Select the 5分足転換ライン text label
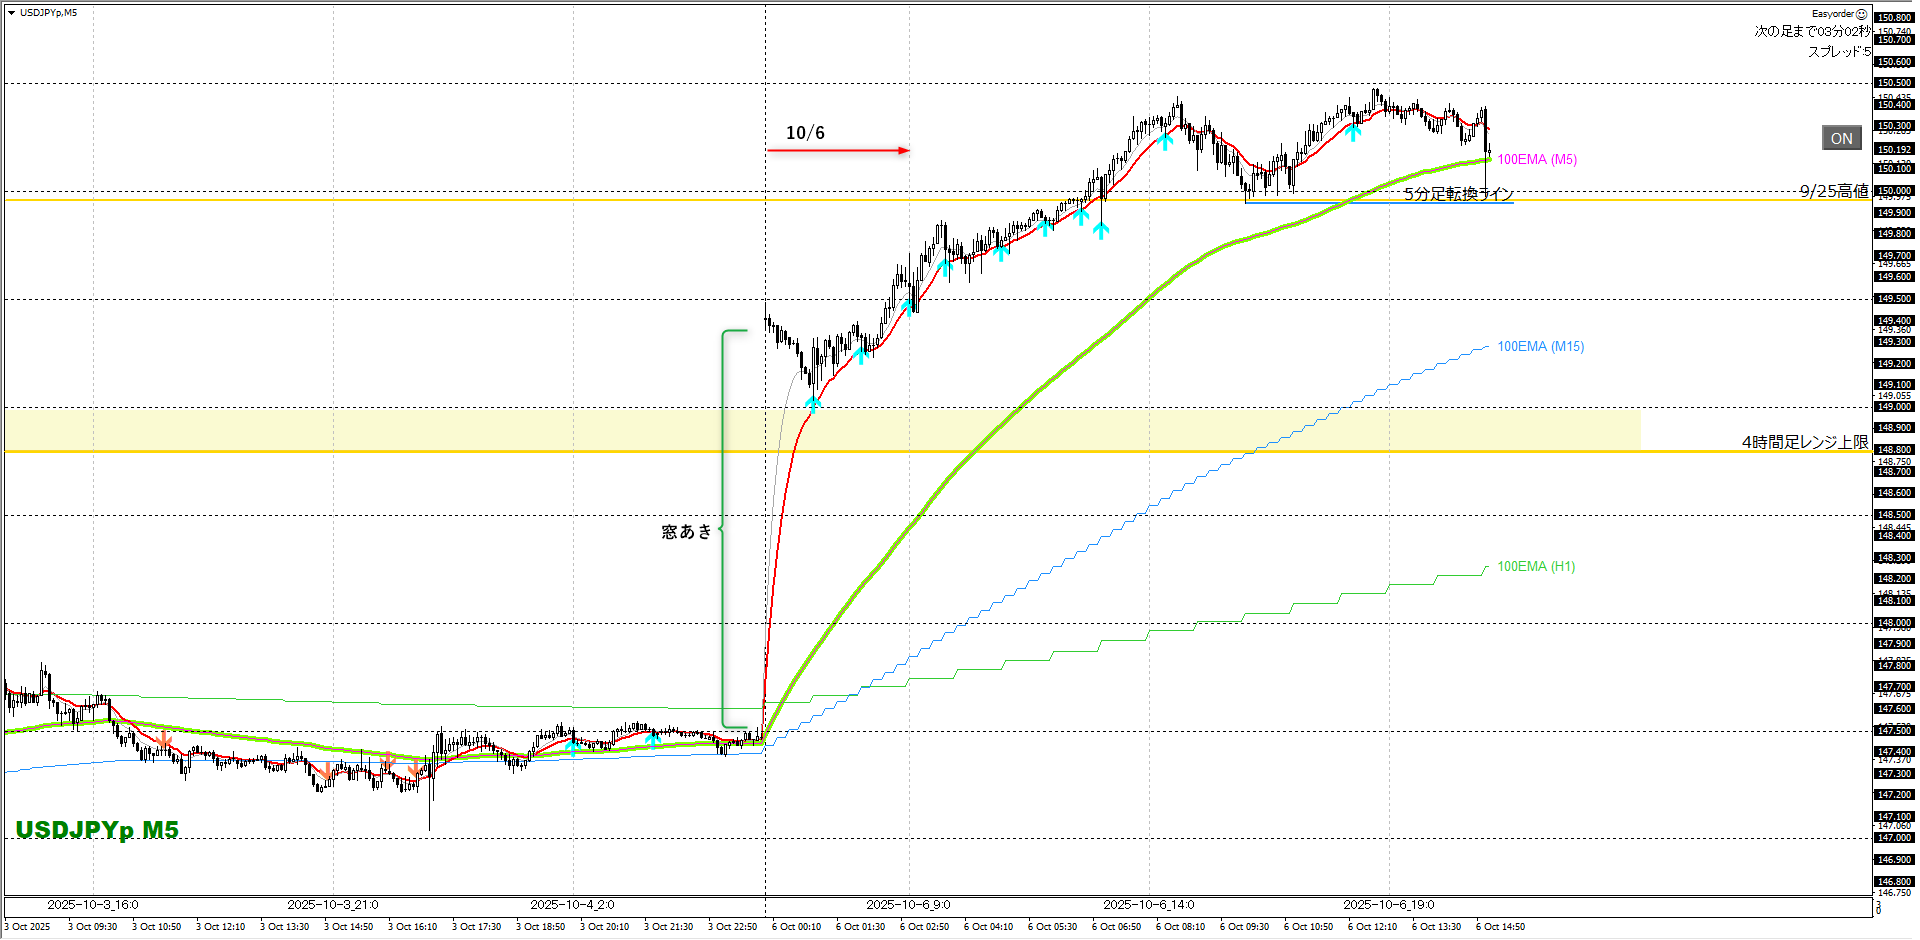 (x=1457, y=194)
